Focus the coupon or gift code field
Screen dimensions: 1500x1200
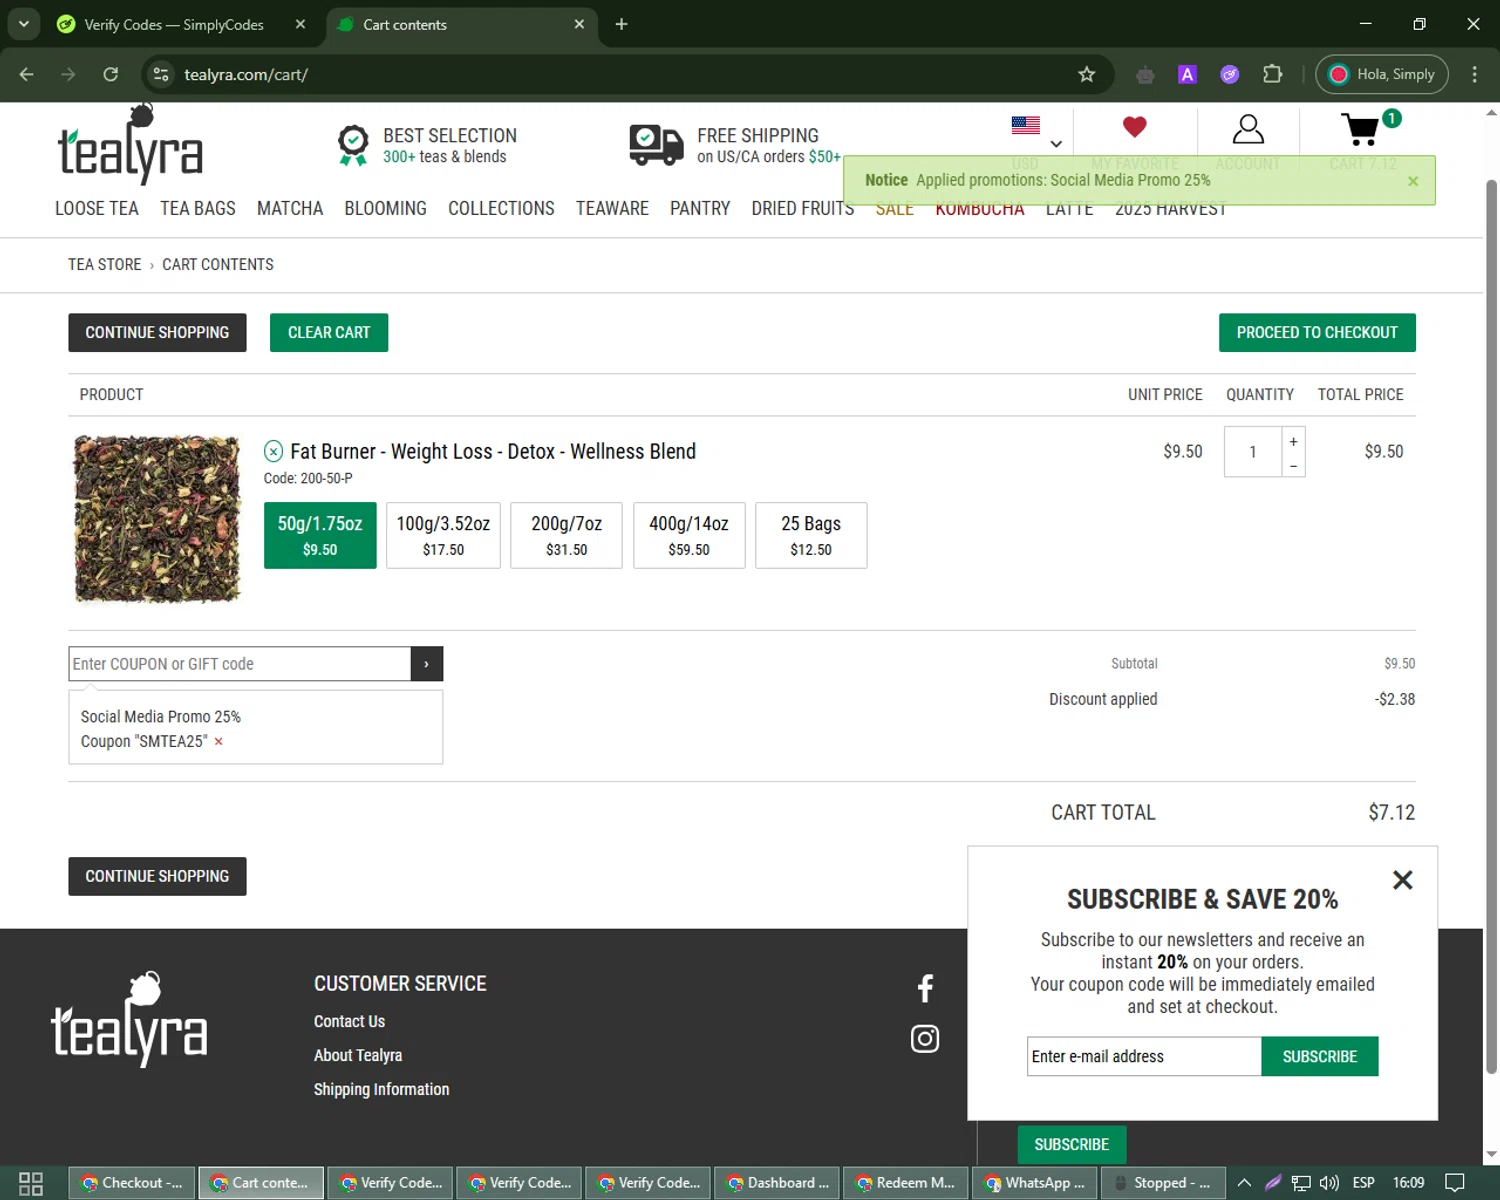[x=240, y=664]
